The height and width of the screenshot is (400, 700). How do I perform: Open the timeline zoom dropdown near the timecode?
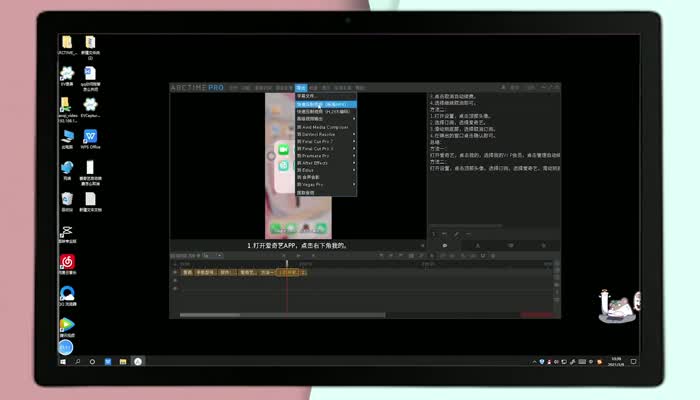pyautogui.click(x=212, y=256)
